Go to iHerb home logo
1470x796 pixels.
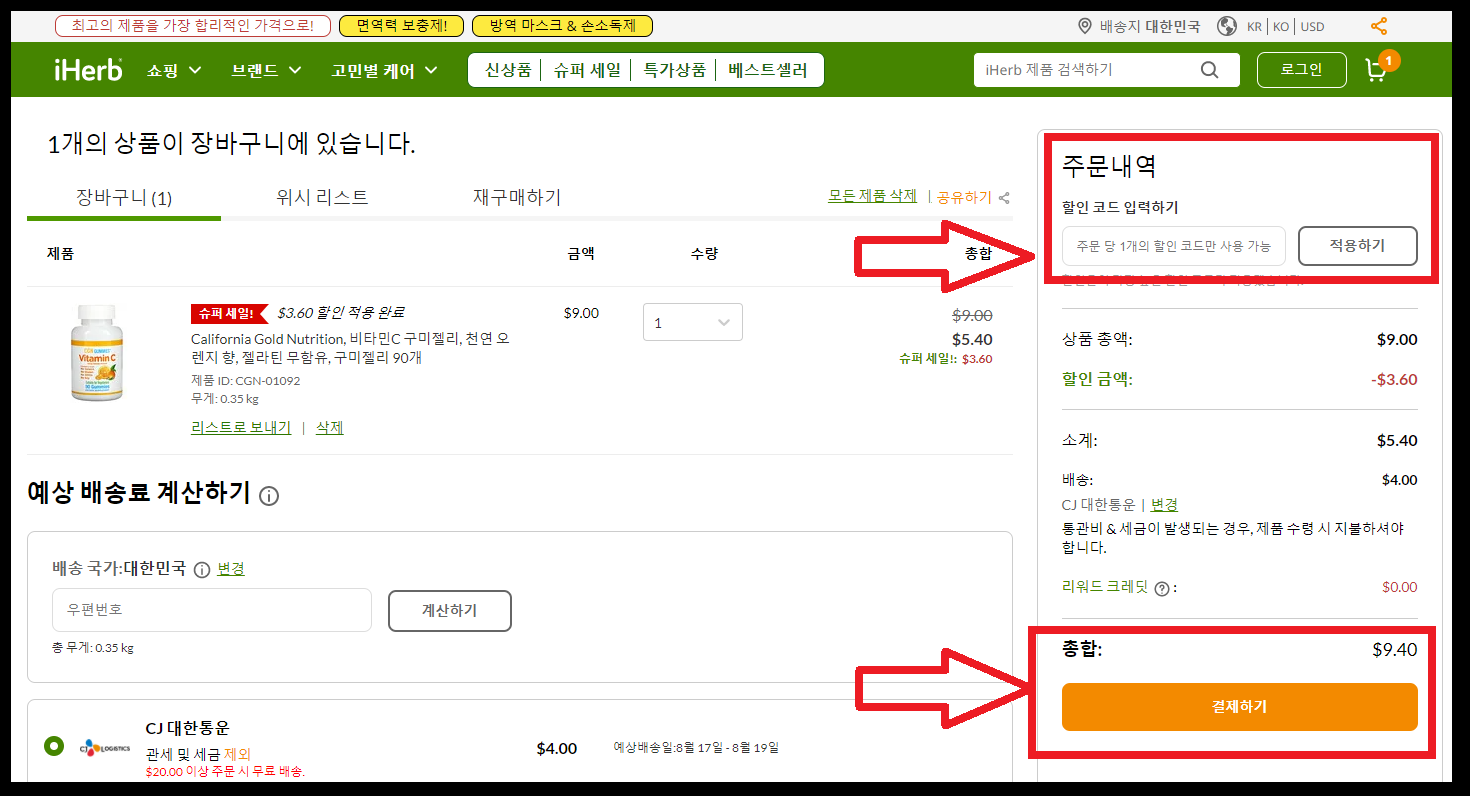[x=89, y=70]
